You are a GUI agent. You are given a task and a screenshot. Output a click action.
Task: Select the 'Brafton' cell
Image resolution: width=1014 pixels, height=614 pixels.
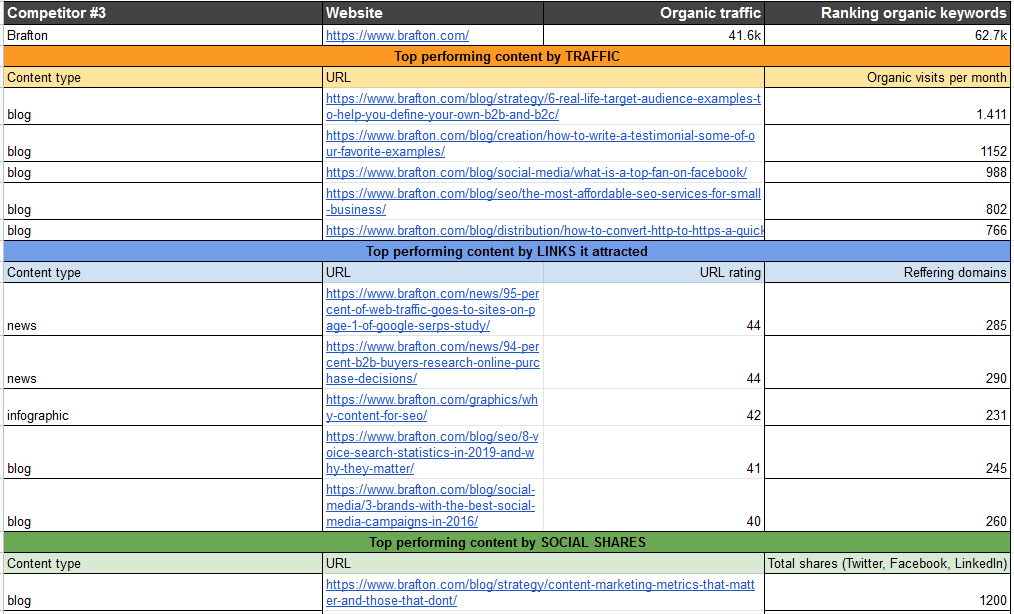163,36
